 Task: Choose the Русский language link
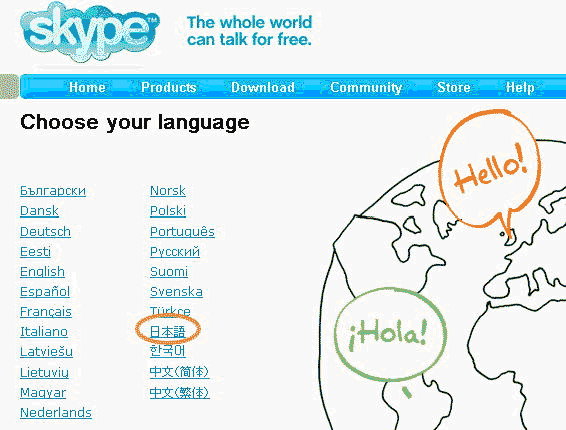(175, 252)
